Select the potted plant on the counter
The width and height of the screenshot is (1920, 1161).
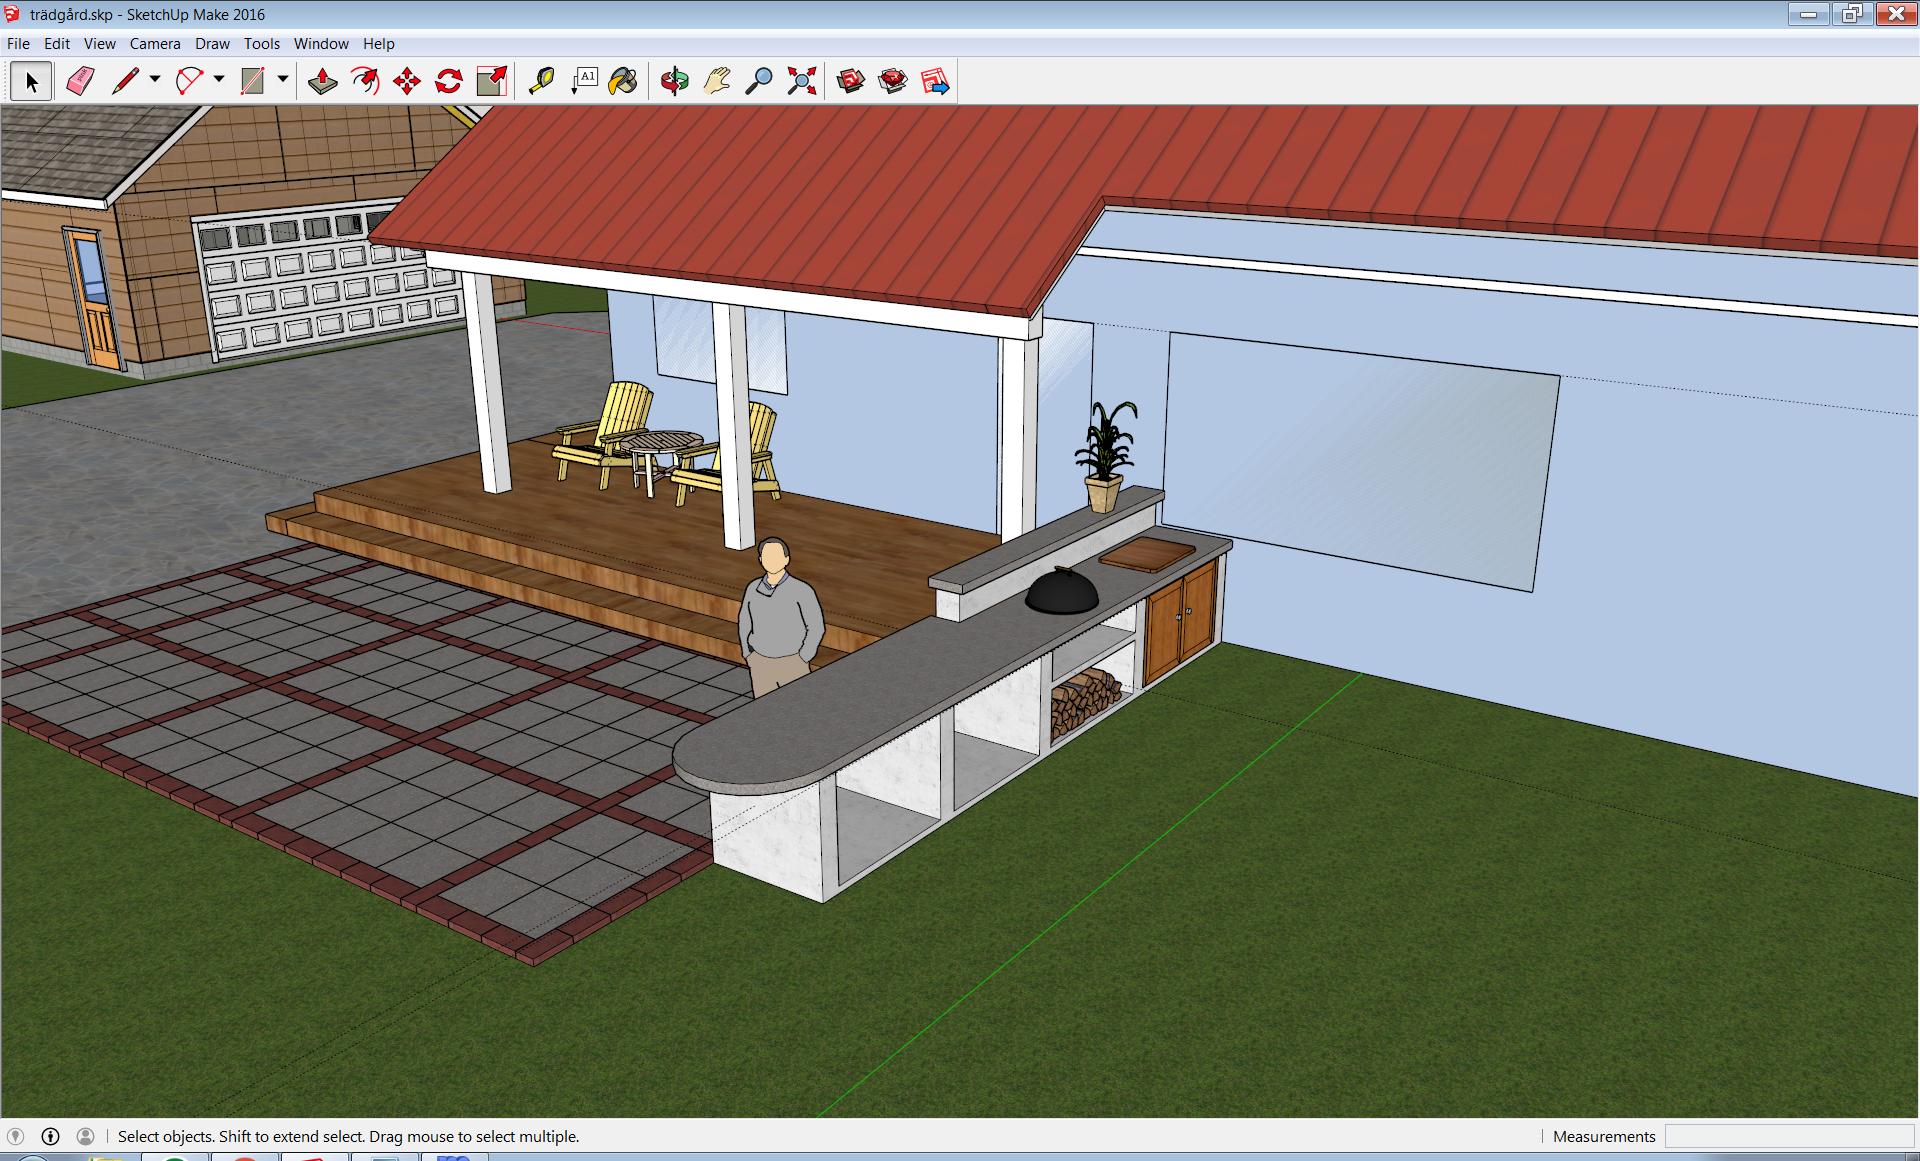[1106, 455]
